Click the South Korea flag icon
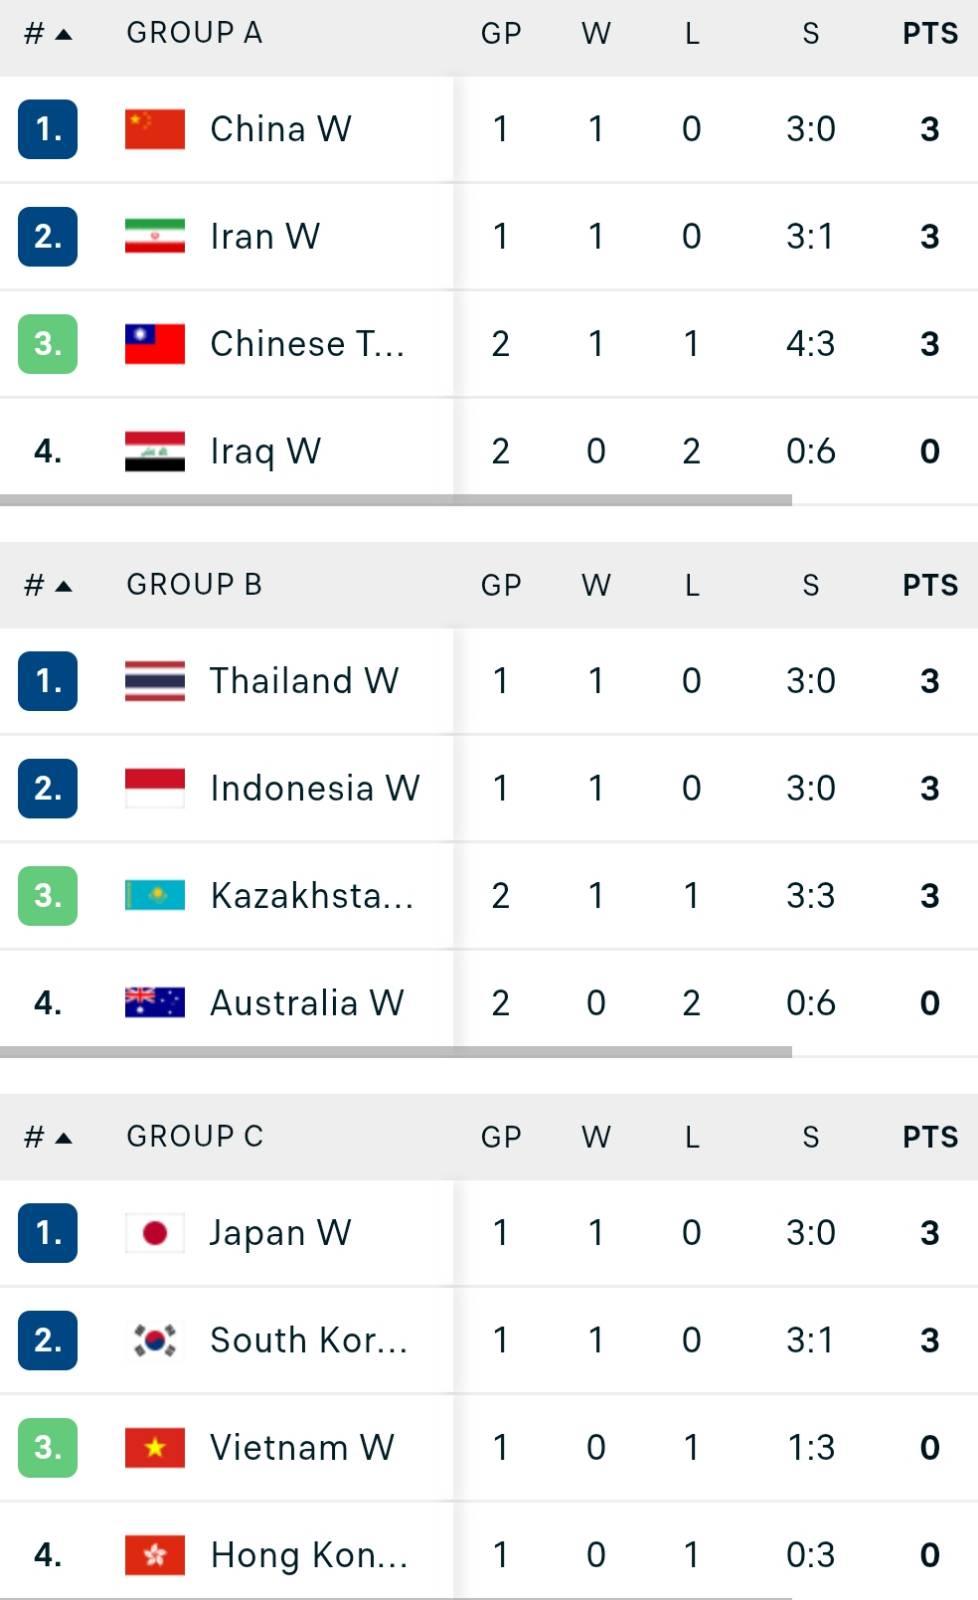The image size is (978, 1600). click(x=155, y=1340)
